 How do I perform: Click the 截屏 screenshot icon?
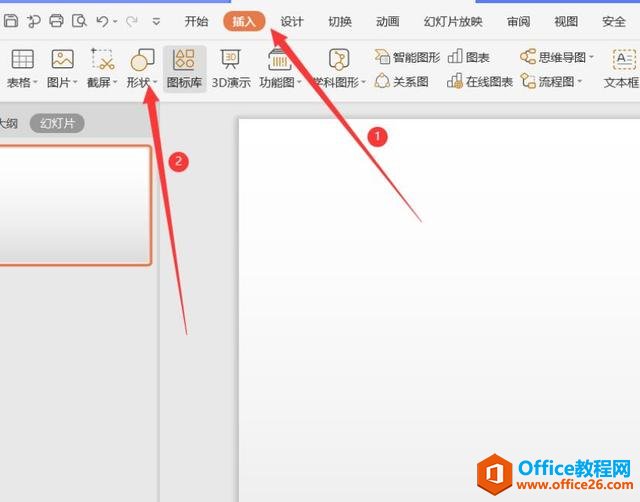(102, 60)
